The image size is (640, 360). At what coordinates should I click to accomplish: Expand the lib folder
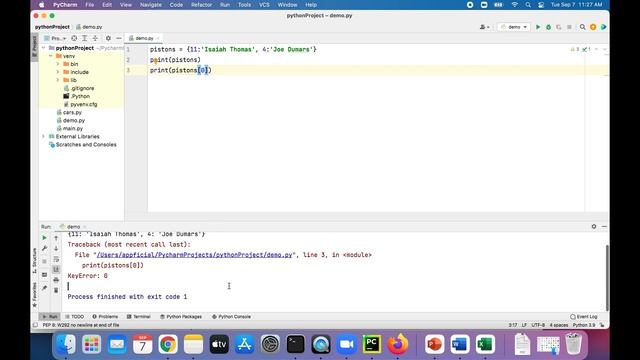pyautogui.click(x=58, y=80)
